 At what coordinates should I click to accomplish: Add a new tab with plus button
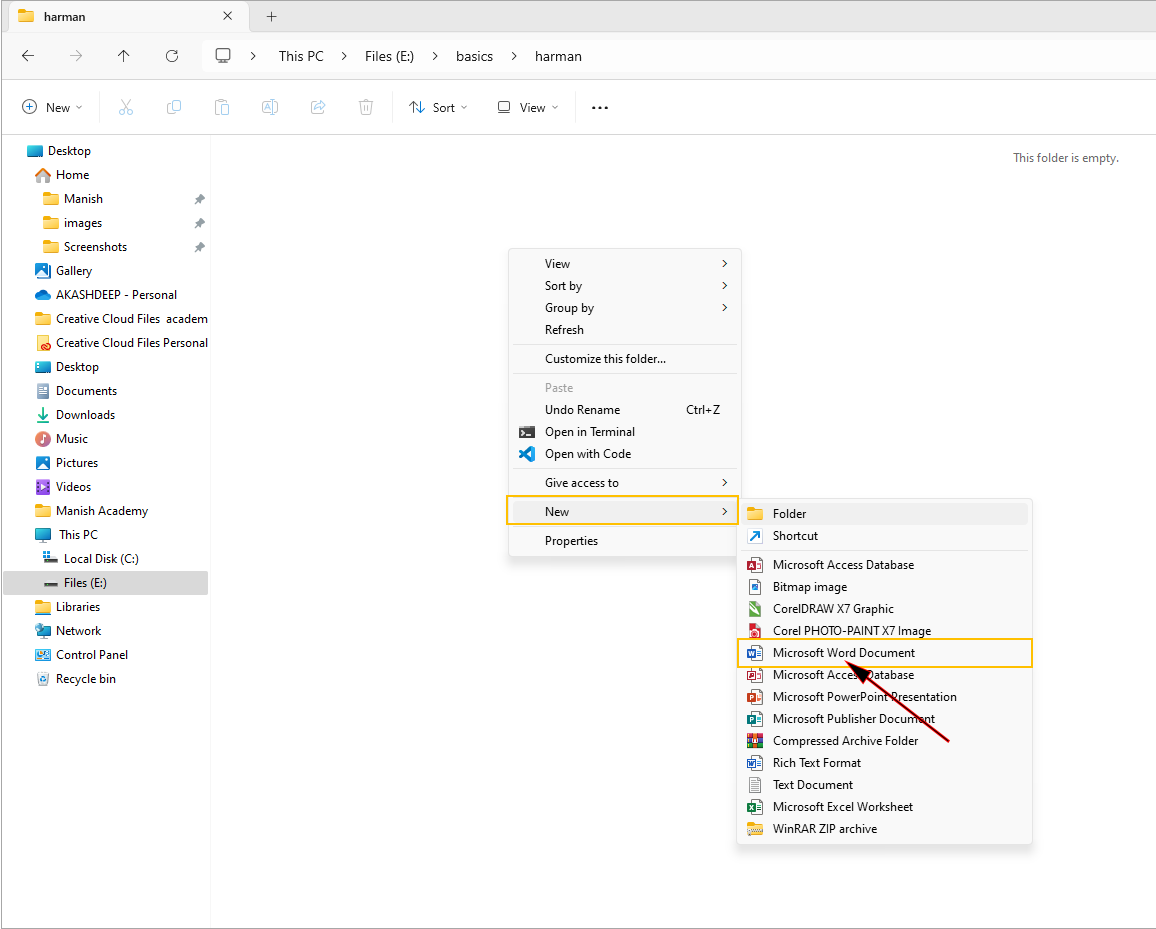[x=271, y=16]
